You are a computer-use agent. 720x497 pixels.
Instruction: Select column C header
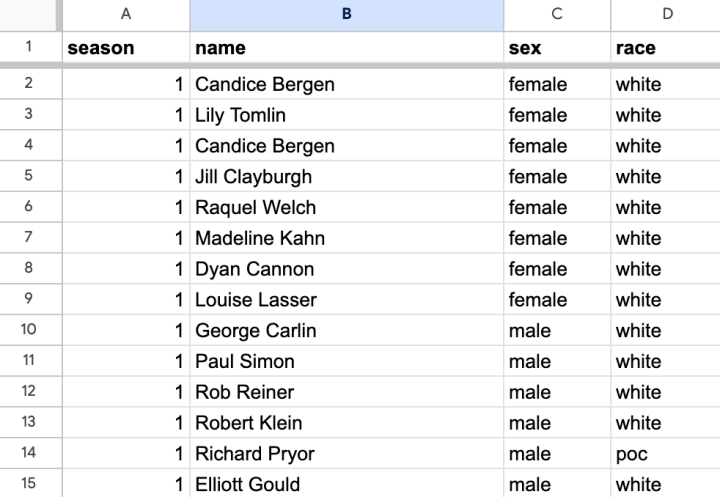[557, 15]
